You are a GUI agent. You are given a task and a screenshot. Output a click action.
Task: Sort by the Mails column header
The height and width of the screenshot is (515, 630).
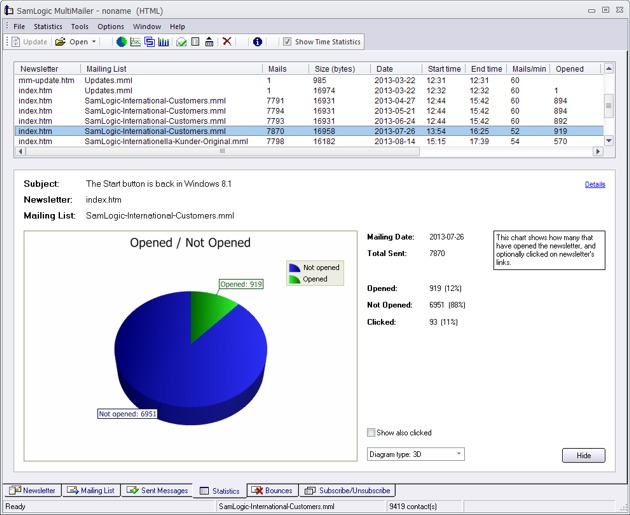tap(285, 69)
